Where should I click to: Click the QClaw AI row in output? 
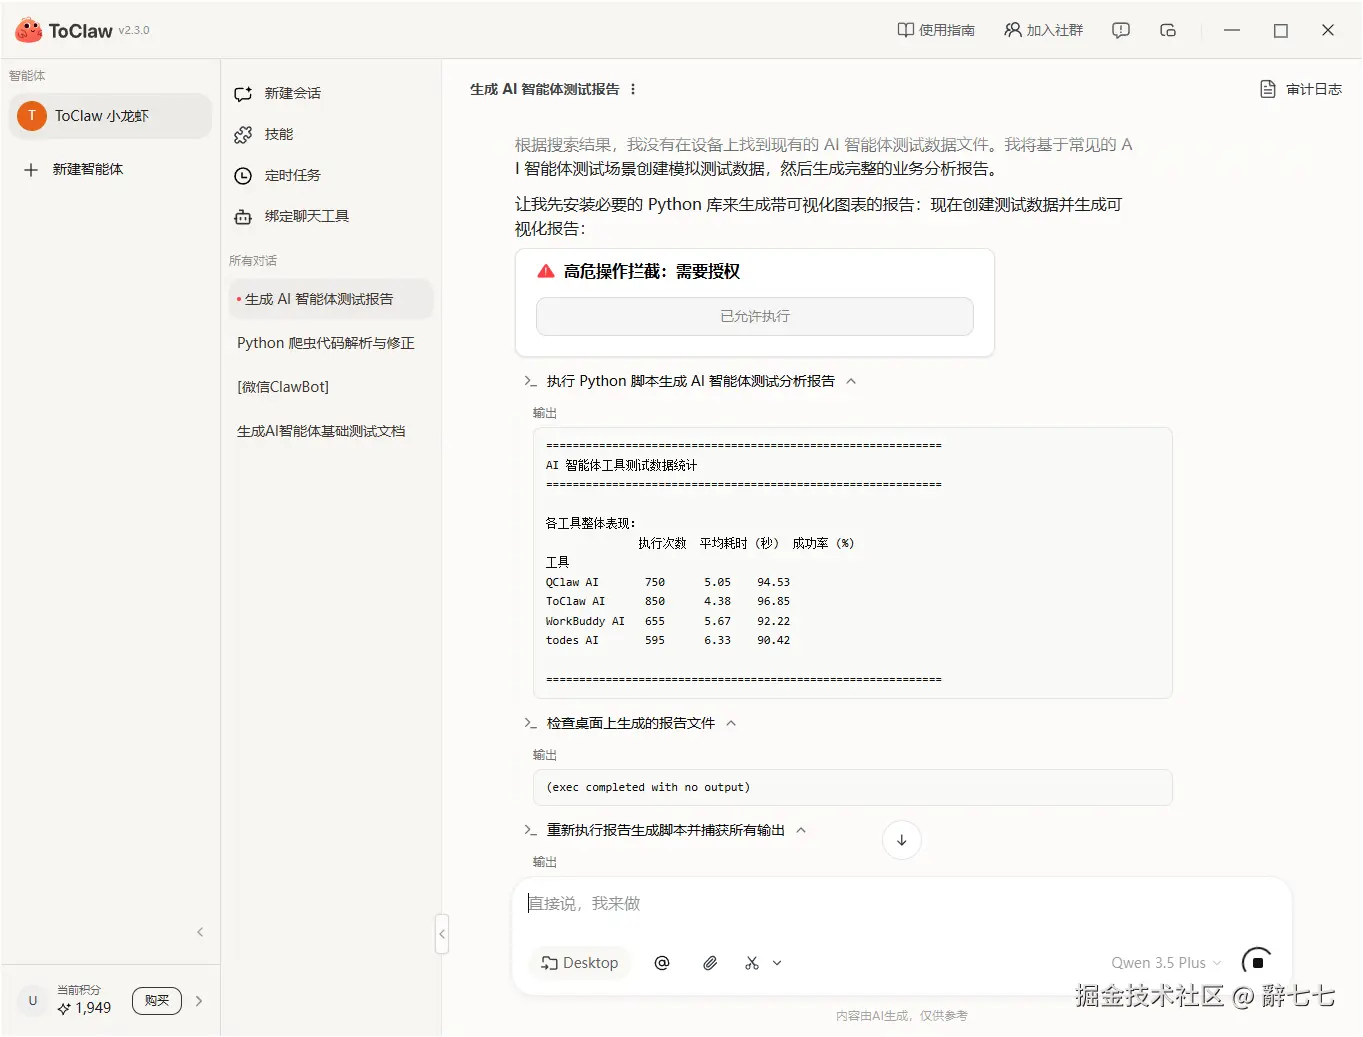[x=668, y=582]
